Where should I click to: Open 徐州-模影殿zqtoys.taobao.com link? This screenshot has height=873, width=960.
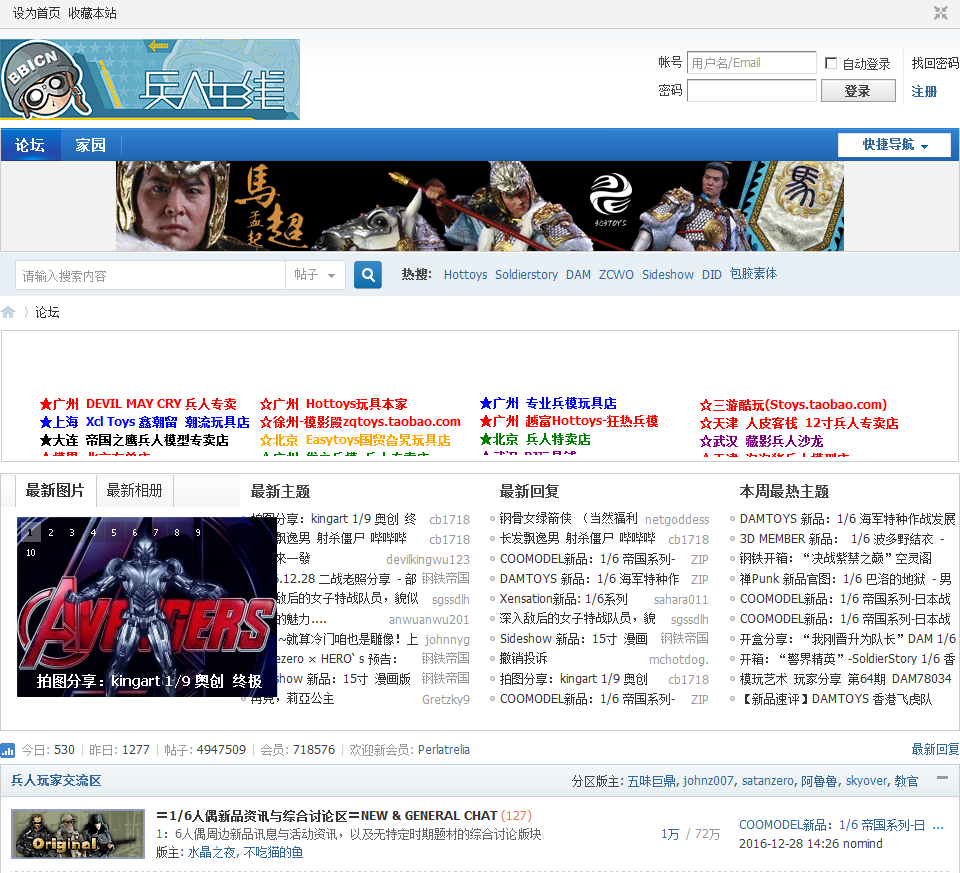point(360,422)
